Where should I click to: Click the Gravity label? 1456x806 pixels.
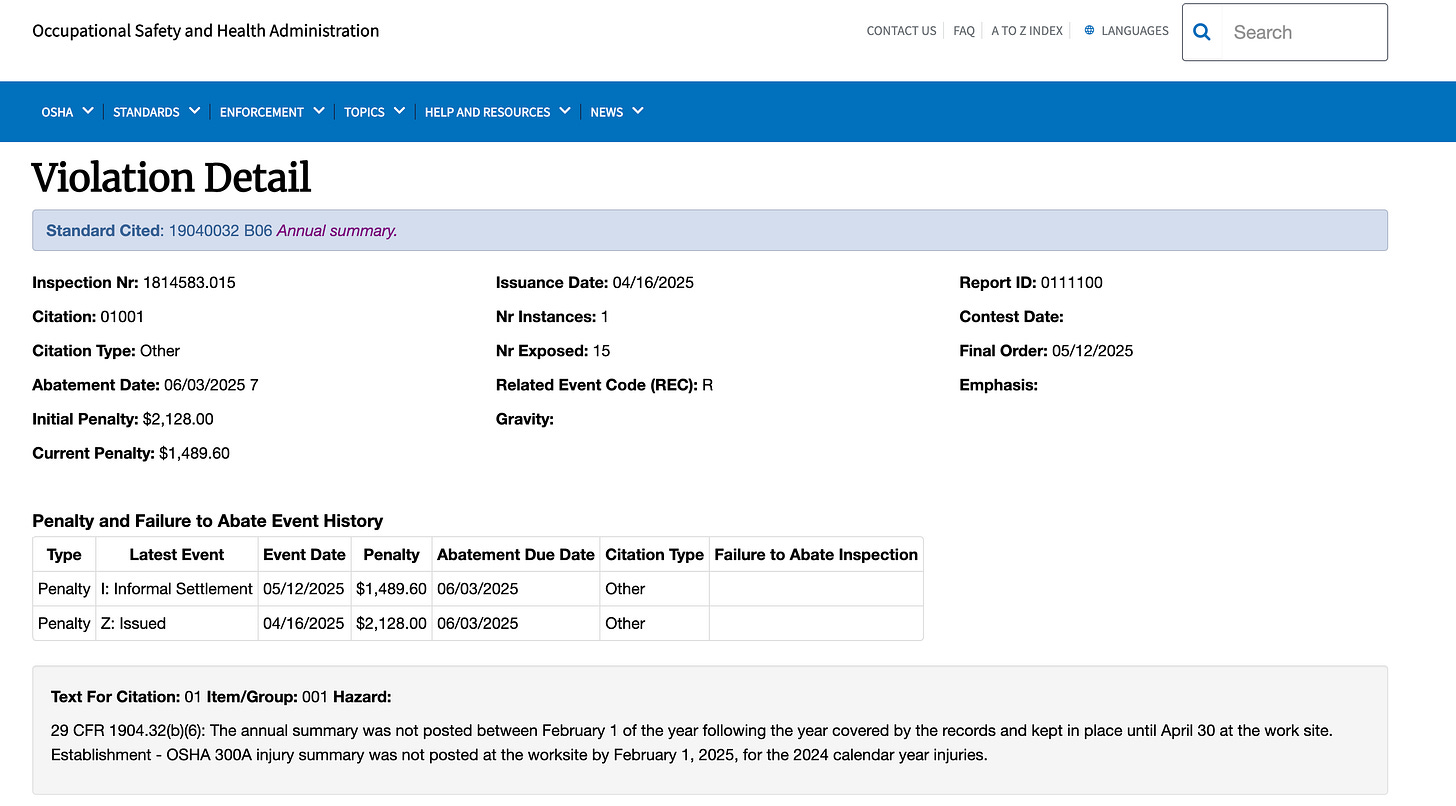pyautogui.click(x=525, y=419)
